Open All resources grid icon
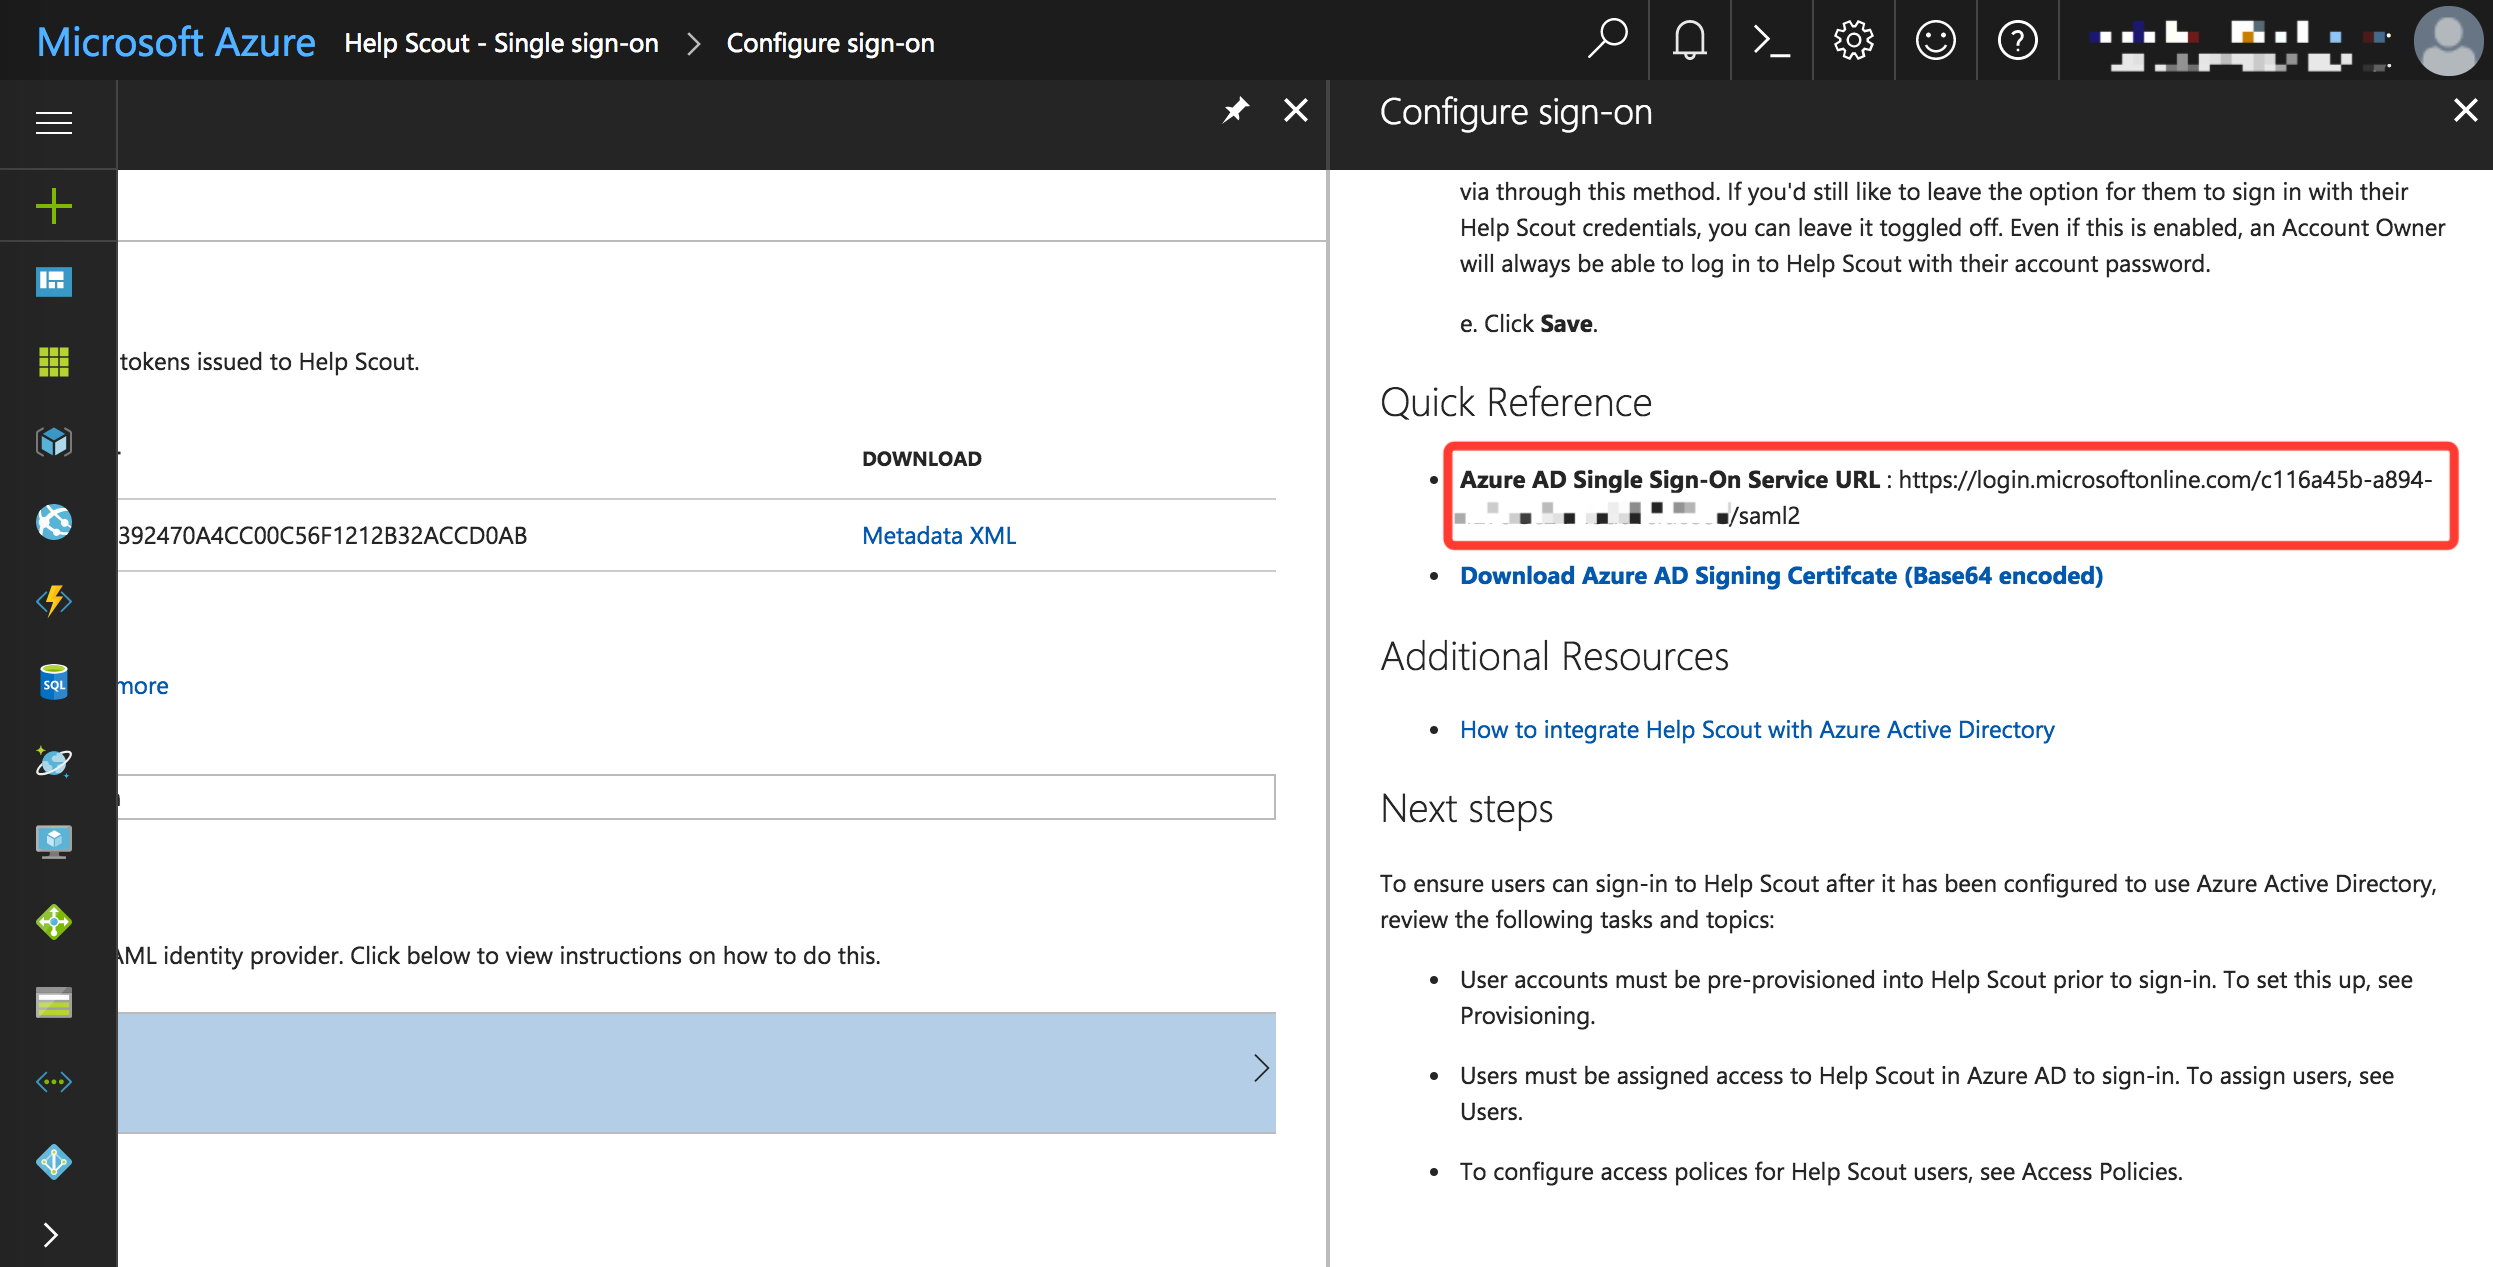This screenshot has height=1267, width=2493. point(54,361)
